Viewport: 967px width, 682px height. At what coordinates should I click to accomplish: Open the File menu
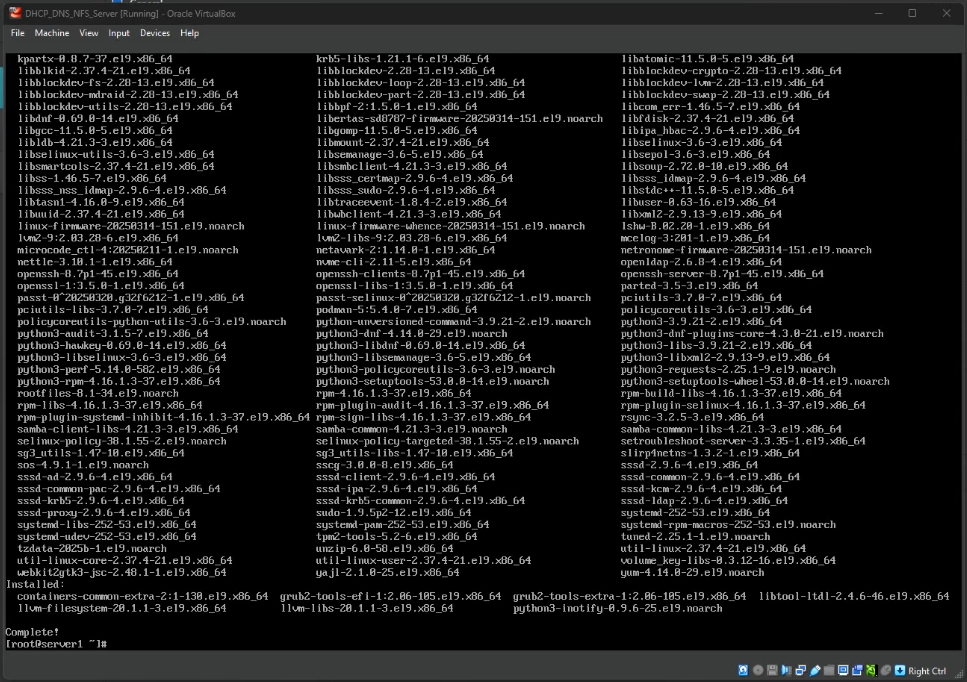click(x=17, y=33)
